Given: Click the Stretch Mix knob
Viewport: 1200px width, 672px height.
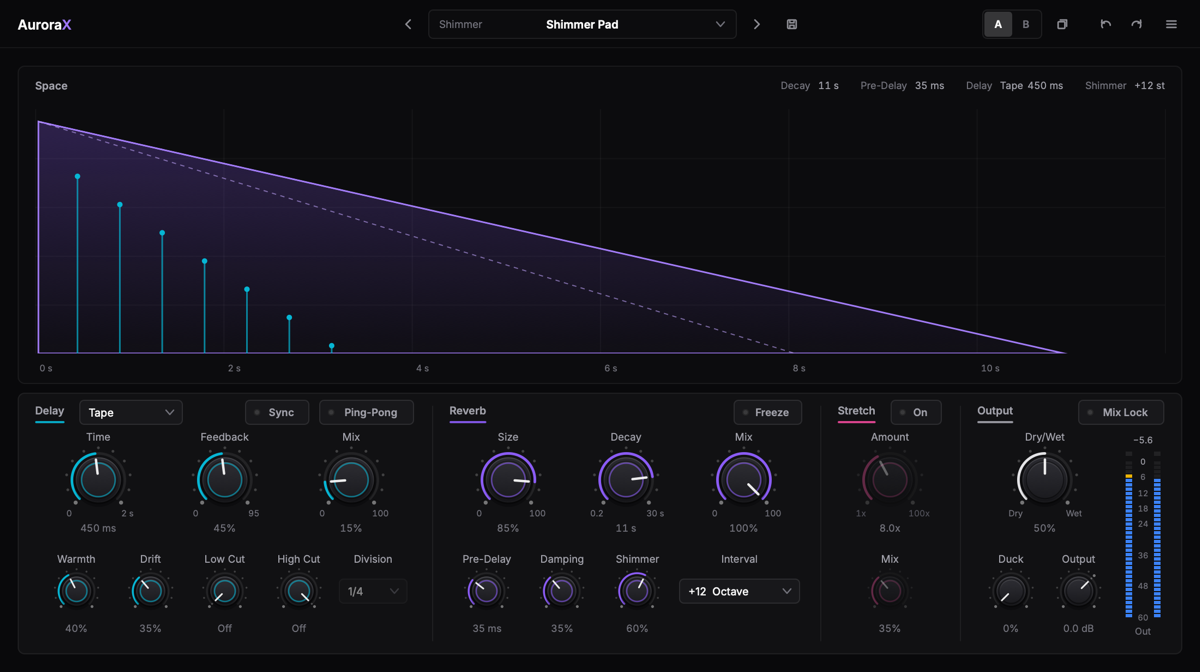Looking at the screenshot, I should tap(889, 591).
